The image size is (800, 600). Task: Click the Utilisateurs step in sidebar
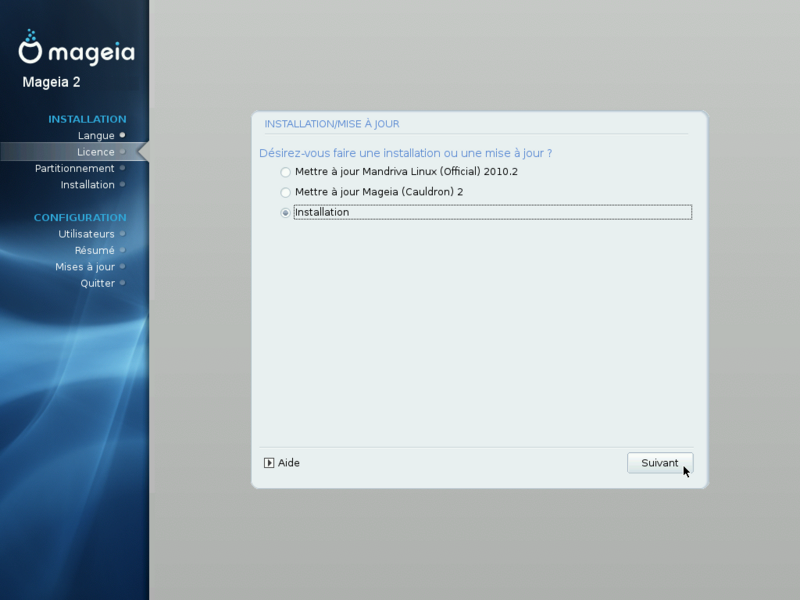coord(86,234)
